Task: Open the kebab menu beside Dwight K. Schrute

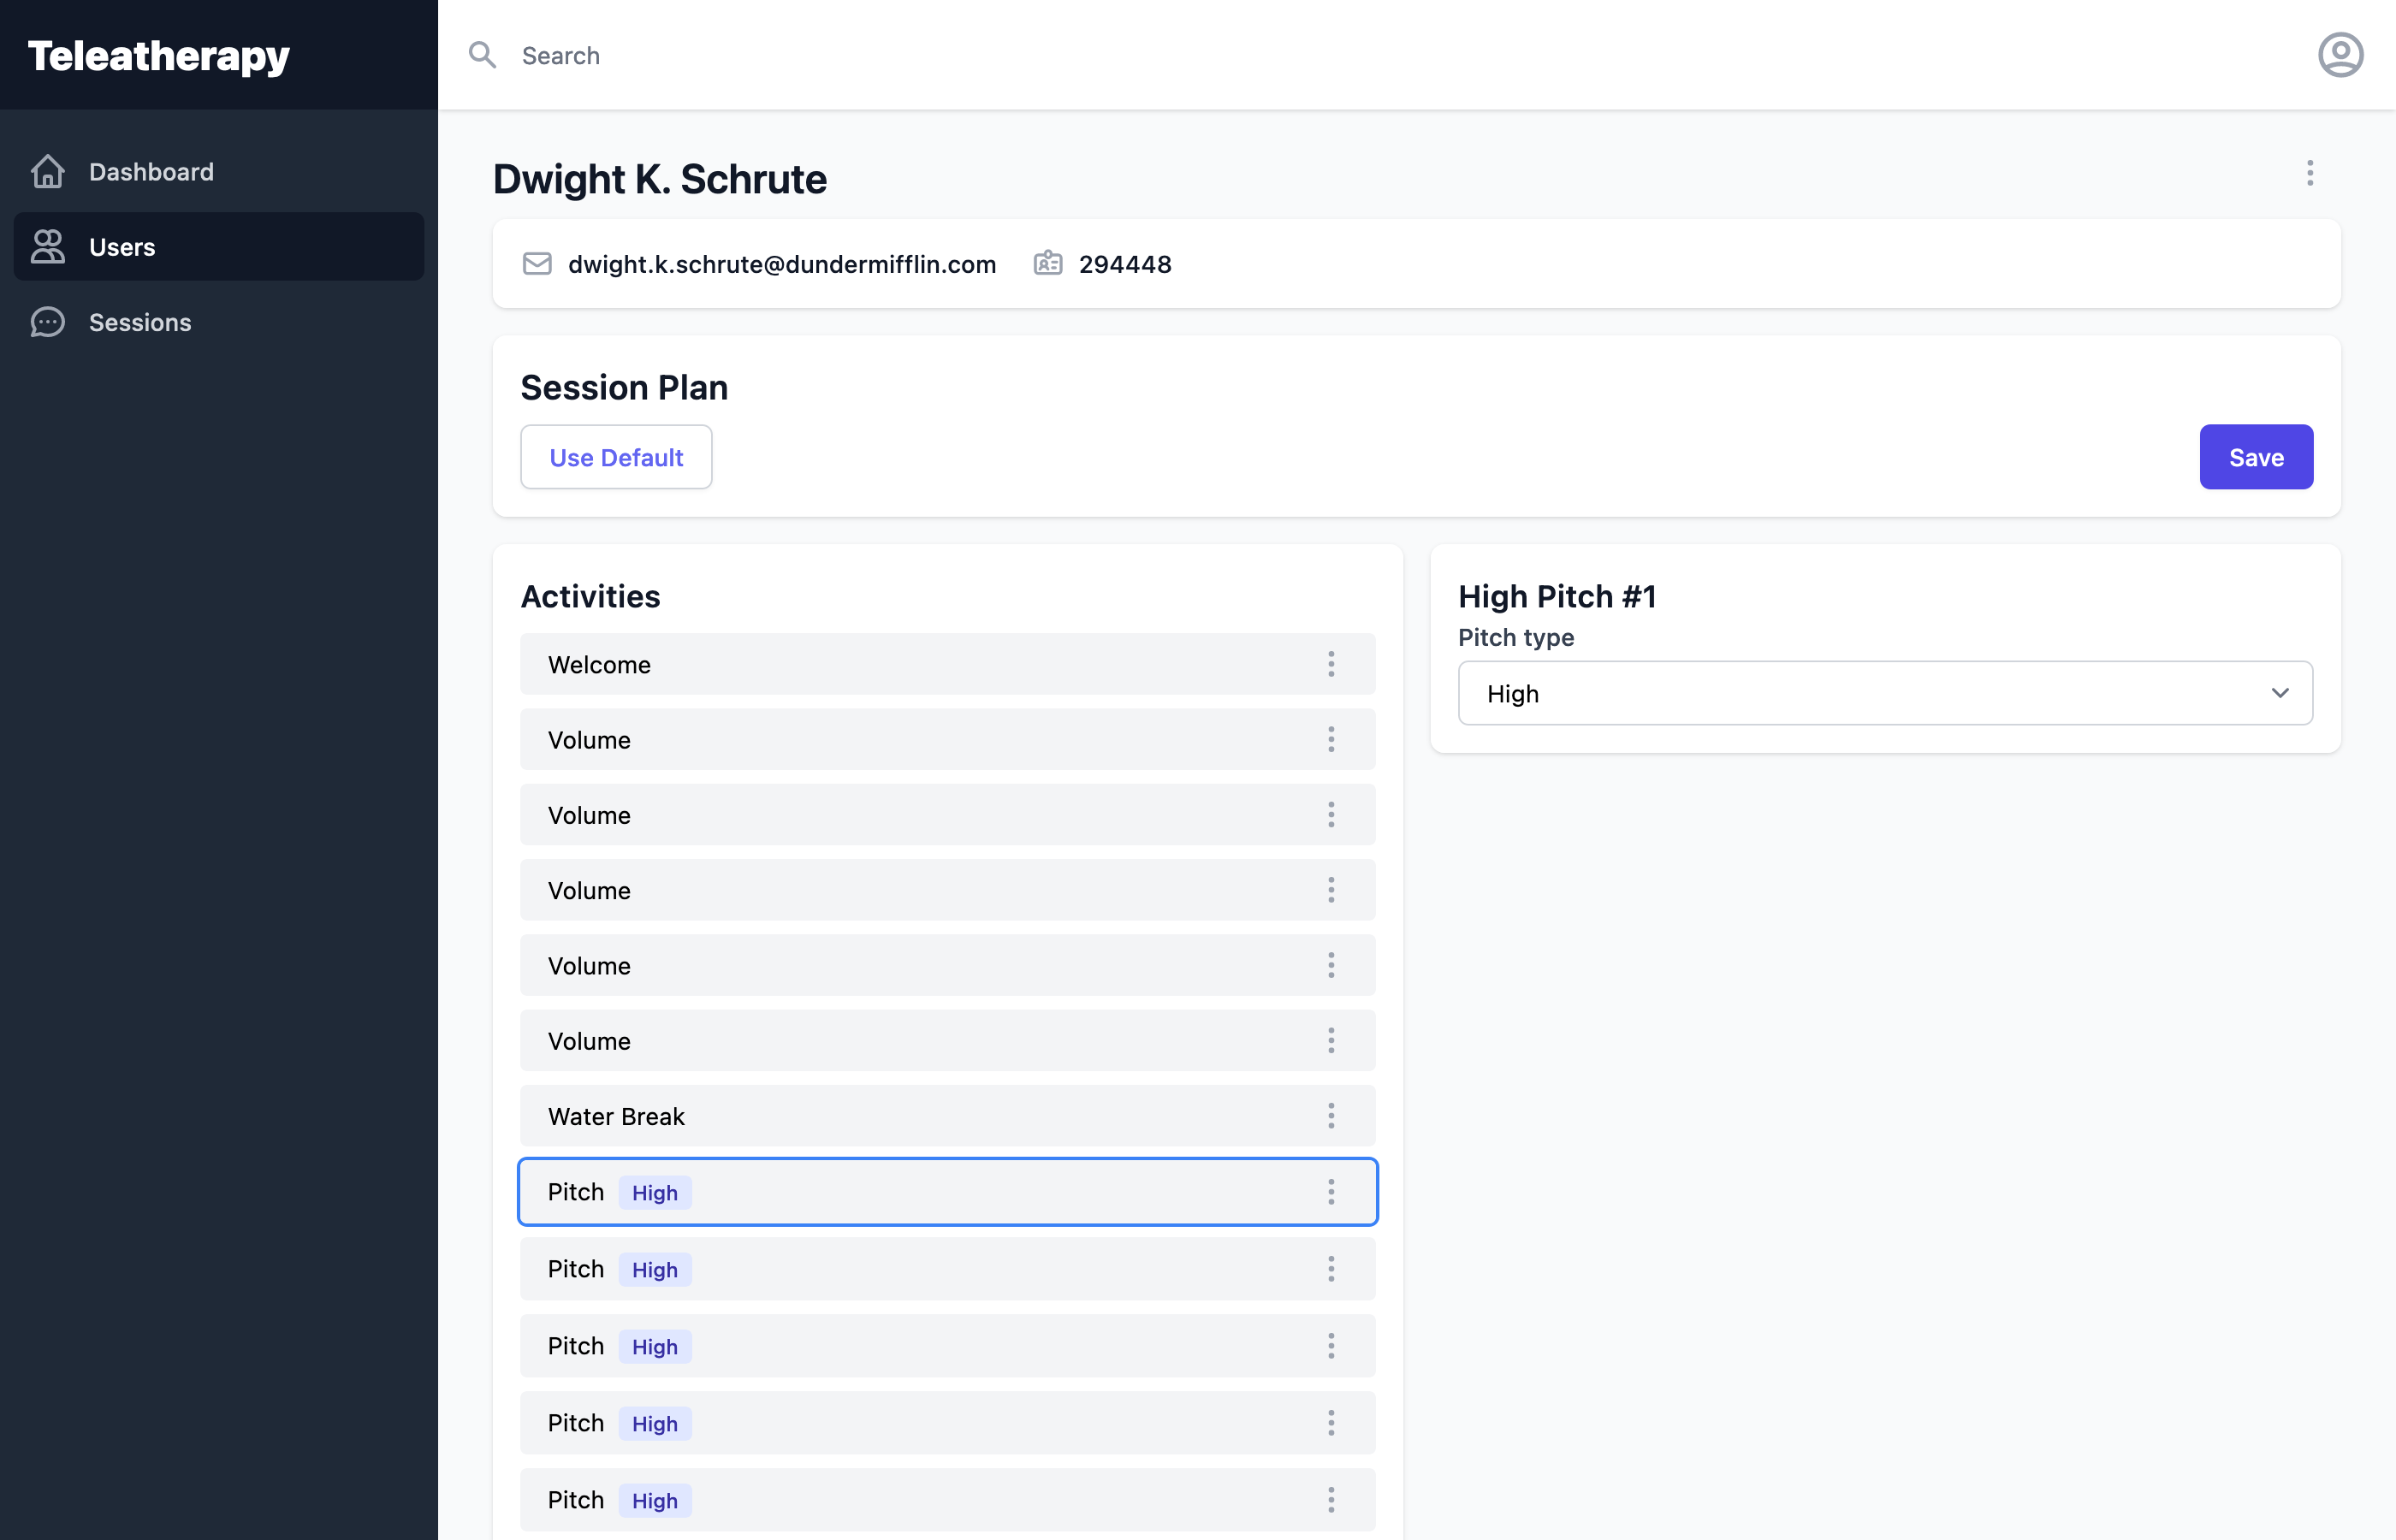Action: point(2310,173)
